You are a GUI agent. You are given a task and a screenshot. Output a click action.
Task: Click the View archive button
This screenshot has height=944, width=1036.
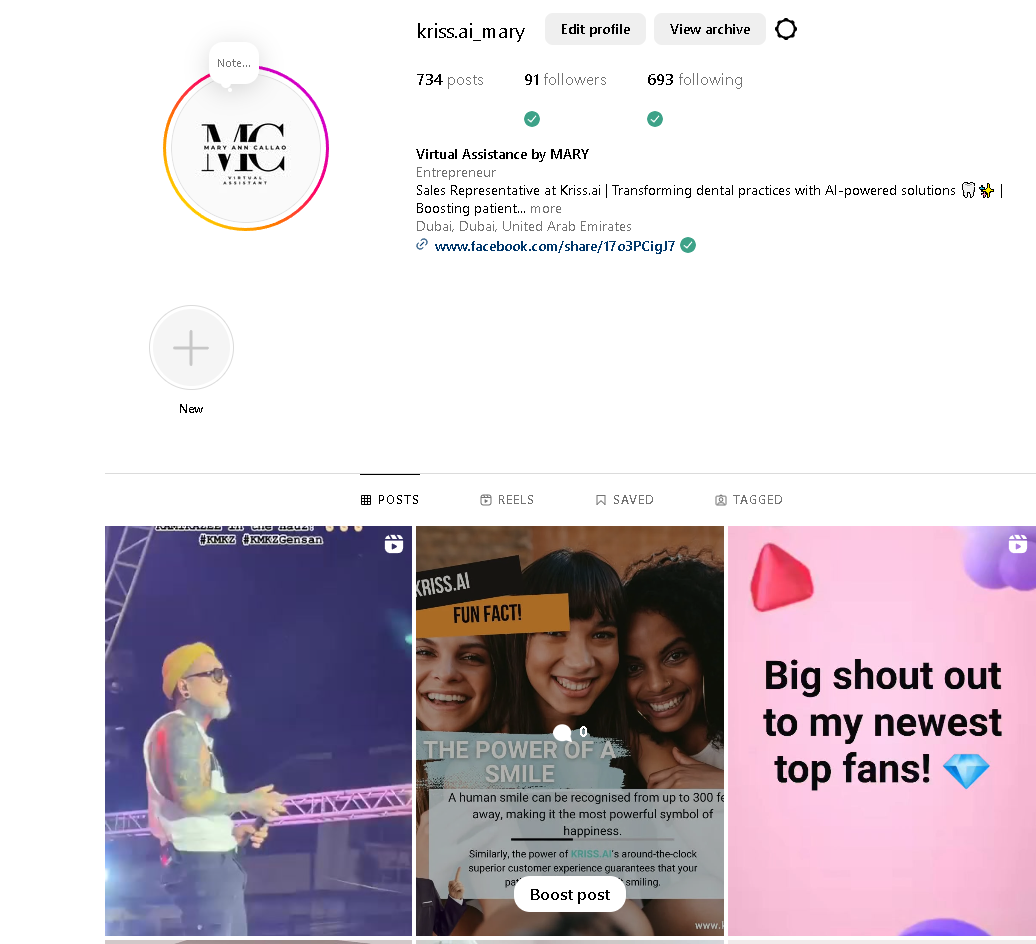coord(710,29)
